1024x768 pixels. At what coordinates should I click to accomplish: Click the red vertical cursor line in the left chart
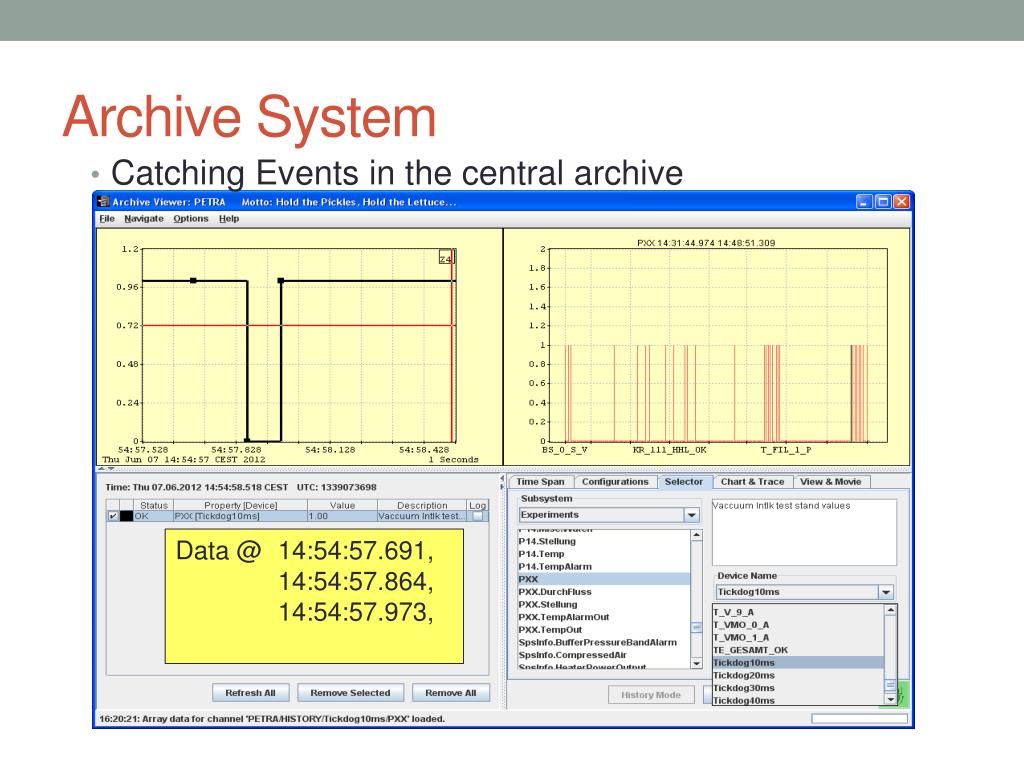pyautogui.click(x=452, y=346)
